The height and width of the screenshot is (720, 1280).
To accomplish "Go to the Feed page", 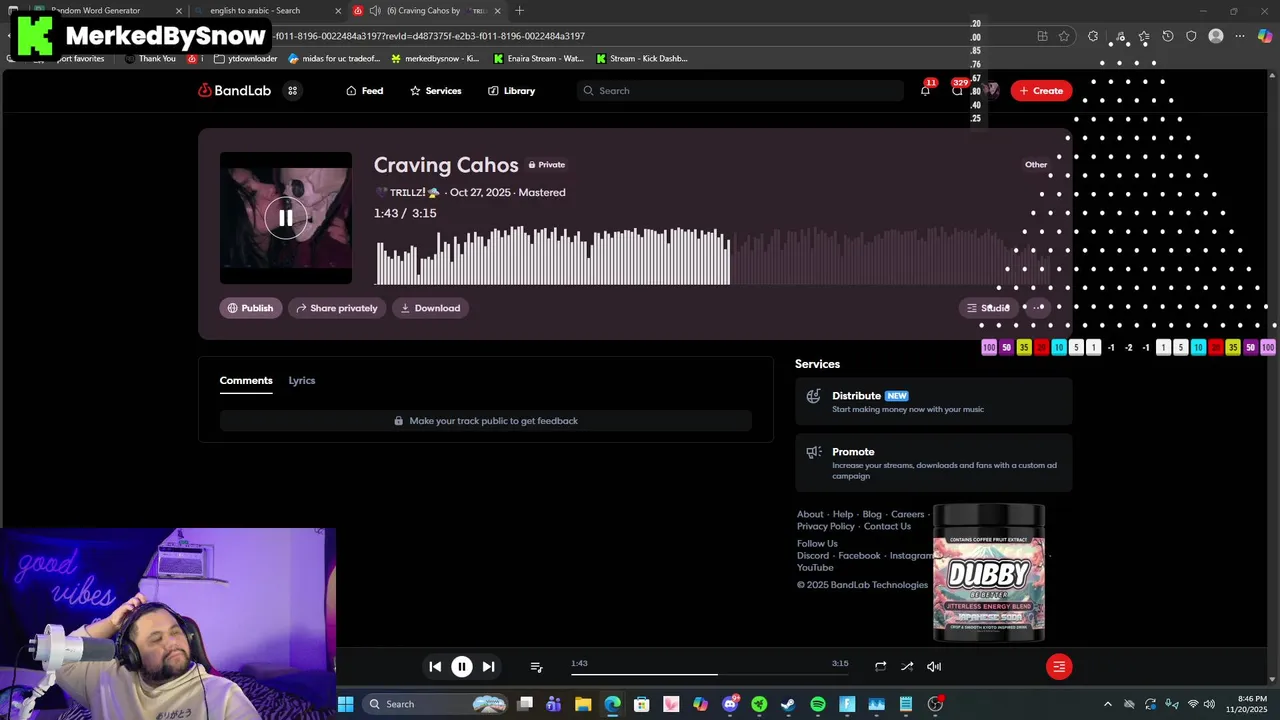I will 364,90.
